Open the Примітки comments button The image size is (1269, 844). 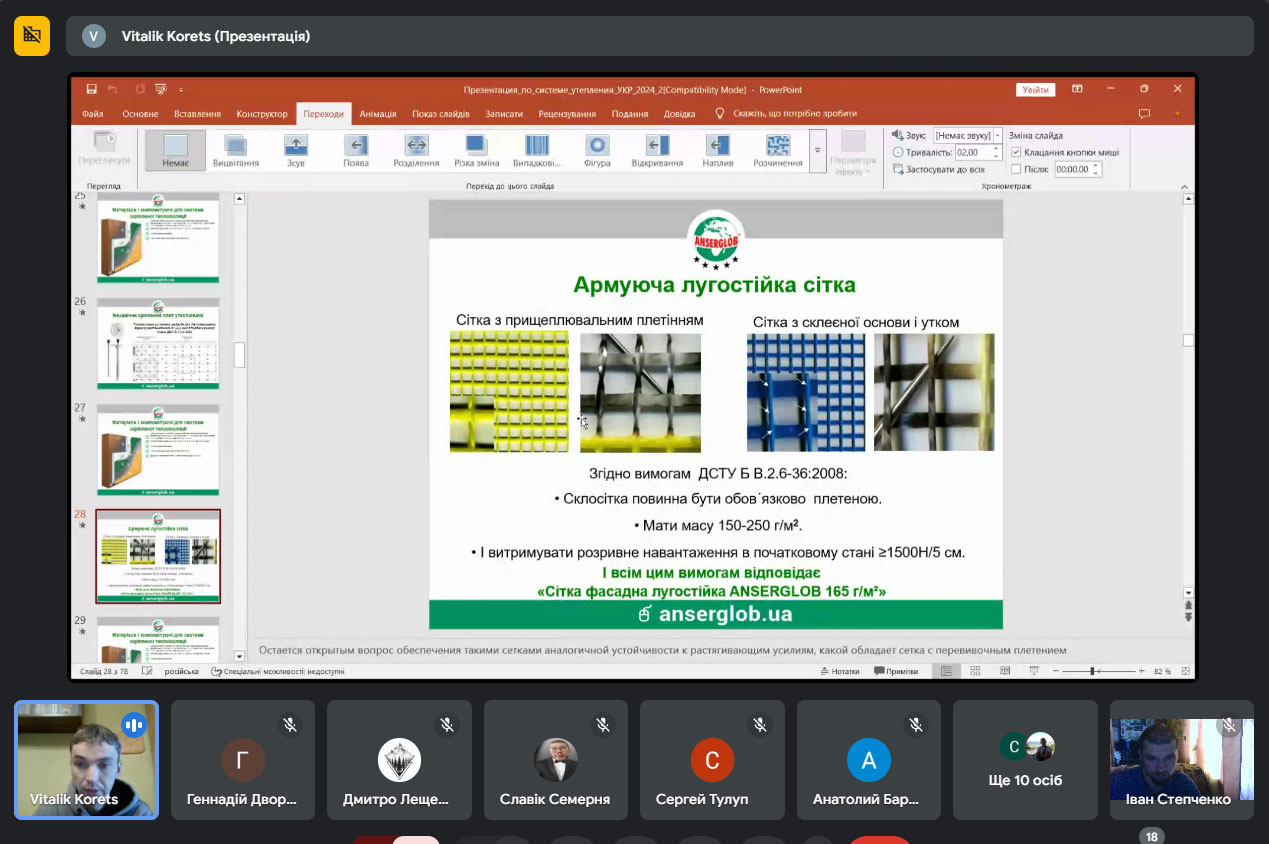point(896,671)
